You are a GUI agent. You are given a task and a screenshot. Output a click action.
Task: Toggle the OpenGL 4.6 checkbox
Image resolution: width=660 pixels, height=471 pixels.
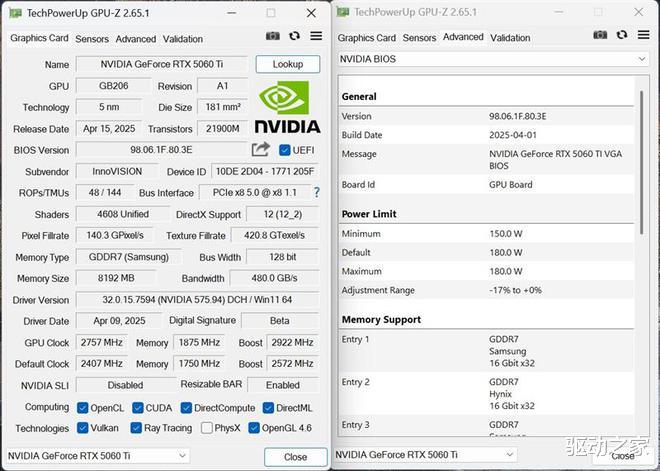pos(254,428)
